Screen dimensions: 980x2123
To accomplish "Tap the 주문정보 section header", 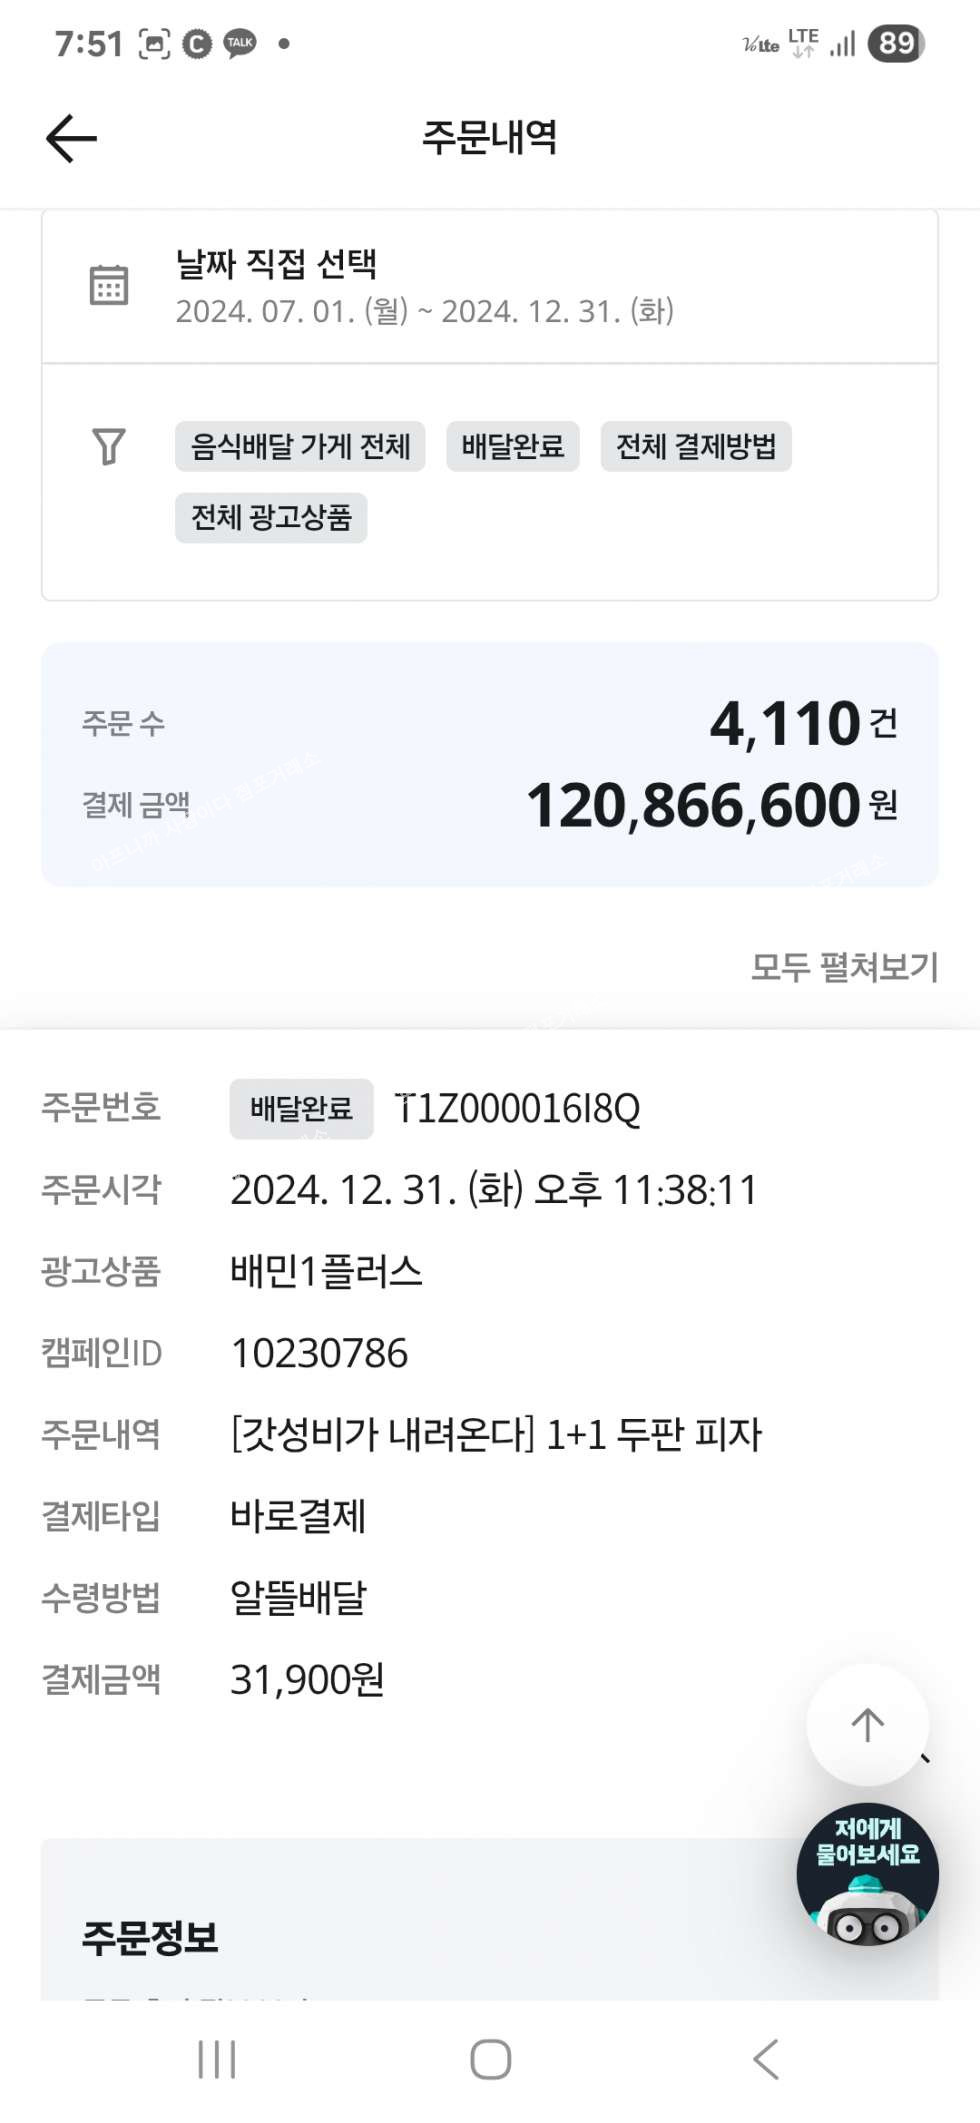I will [x=150, y=1937].
